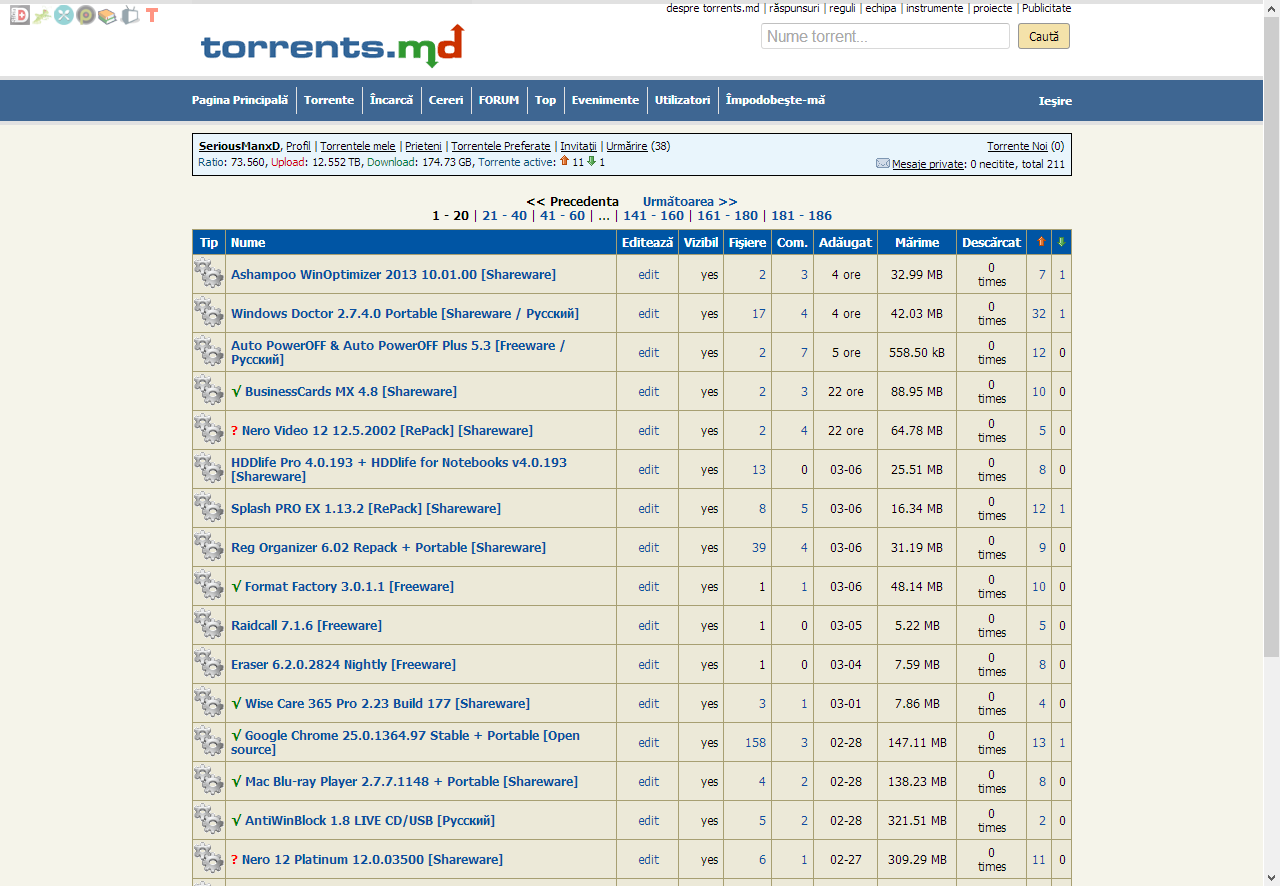Open the Torrente Noi link
This screenshot has width=1280, height=886.
pyautogui.click(x=1017, y=146)
